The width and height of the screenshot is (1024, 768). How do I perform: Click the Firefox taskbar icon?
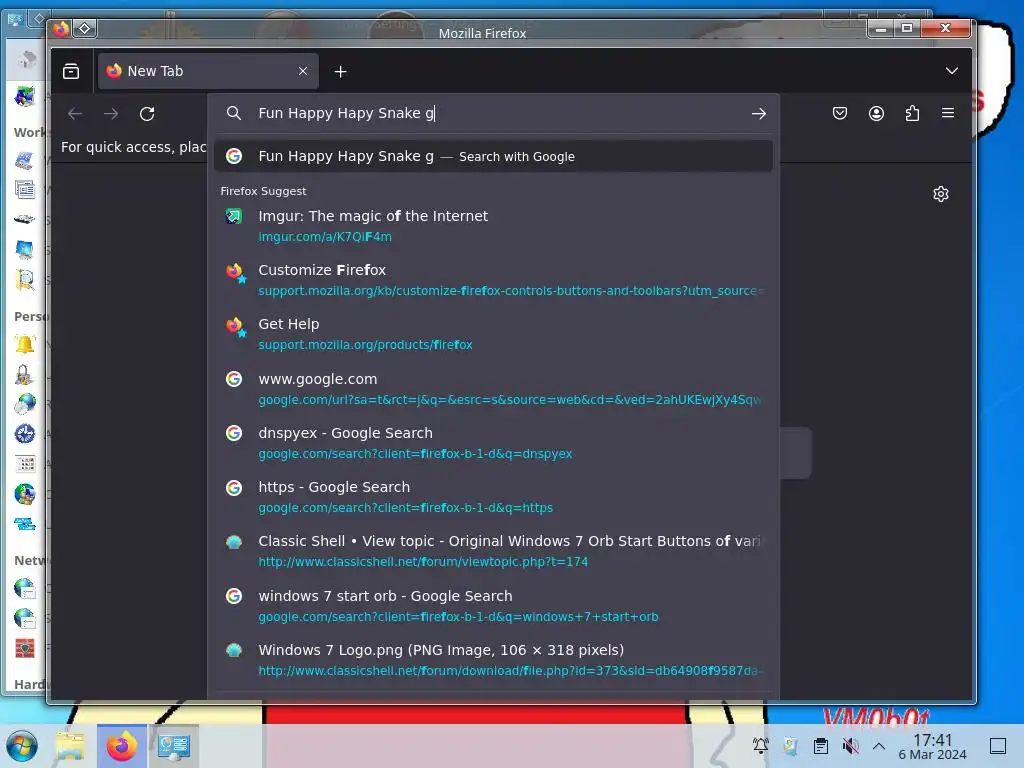click(122, 746)
